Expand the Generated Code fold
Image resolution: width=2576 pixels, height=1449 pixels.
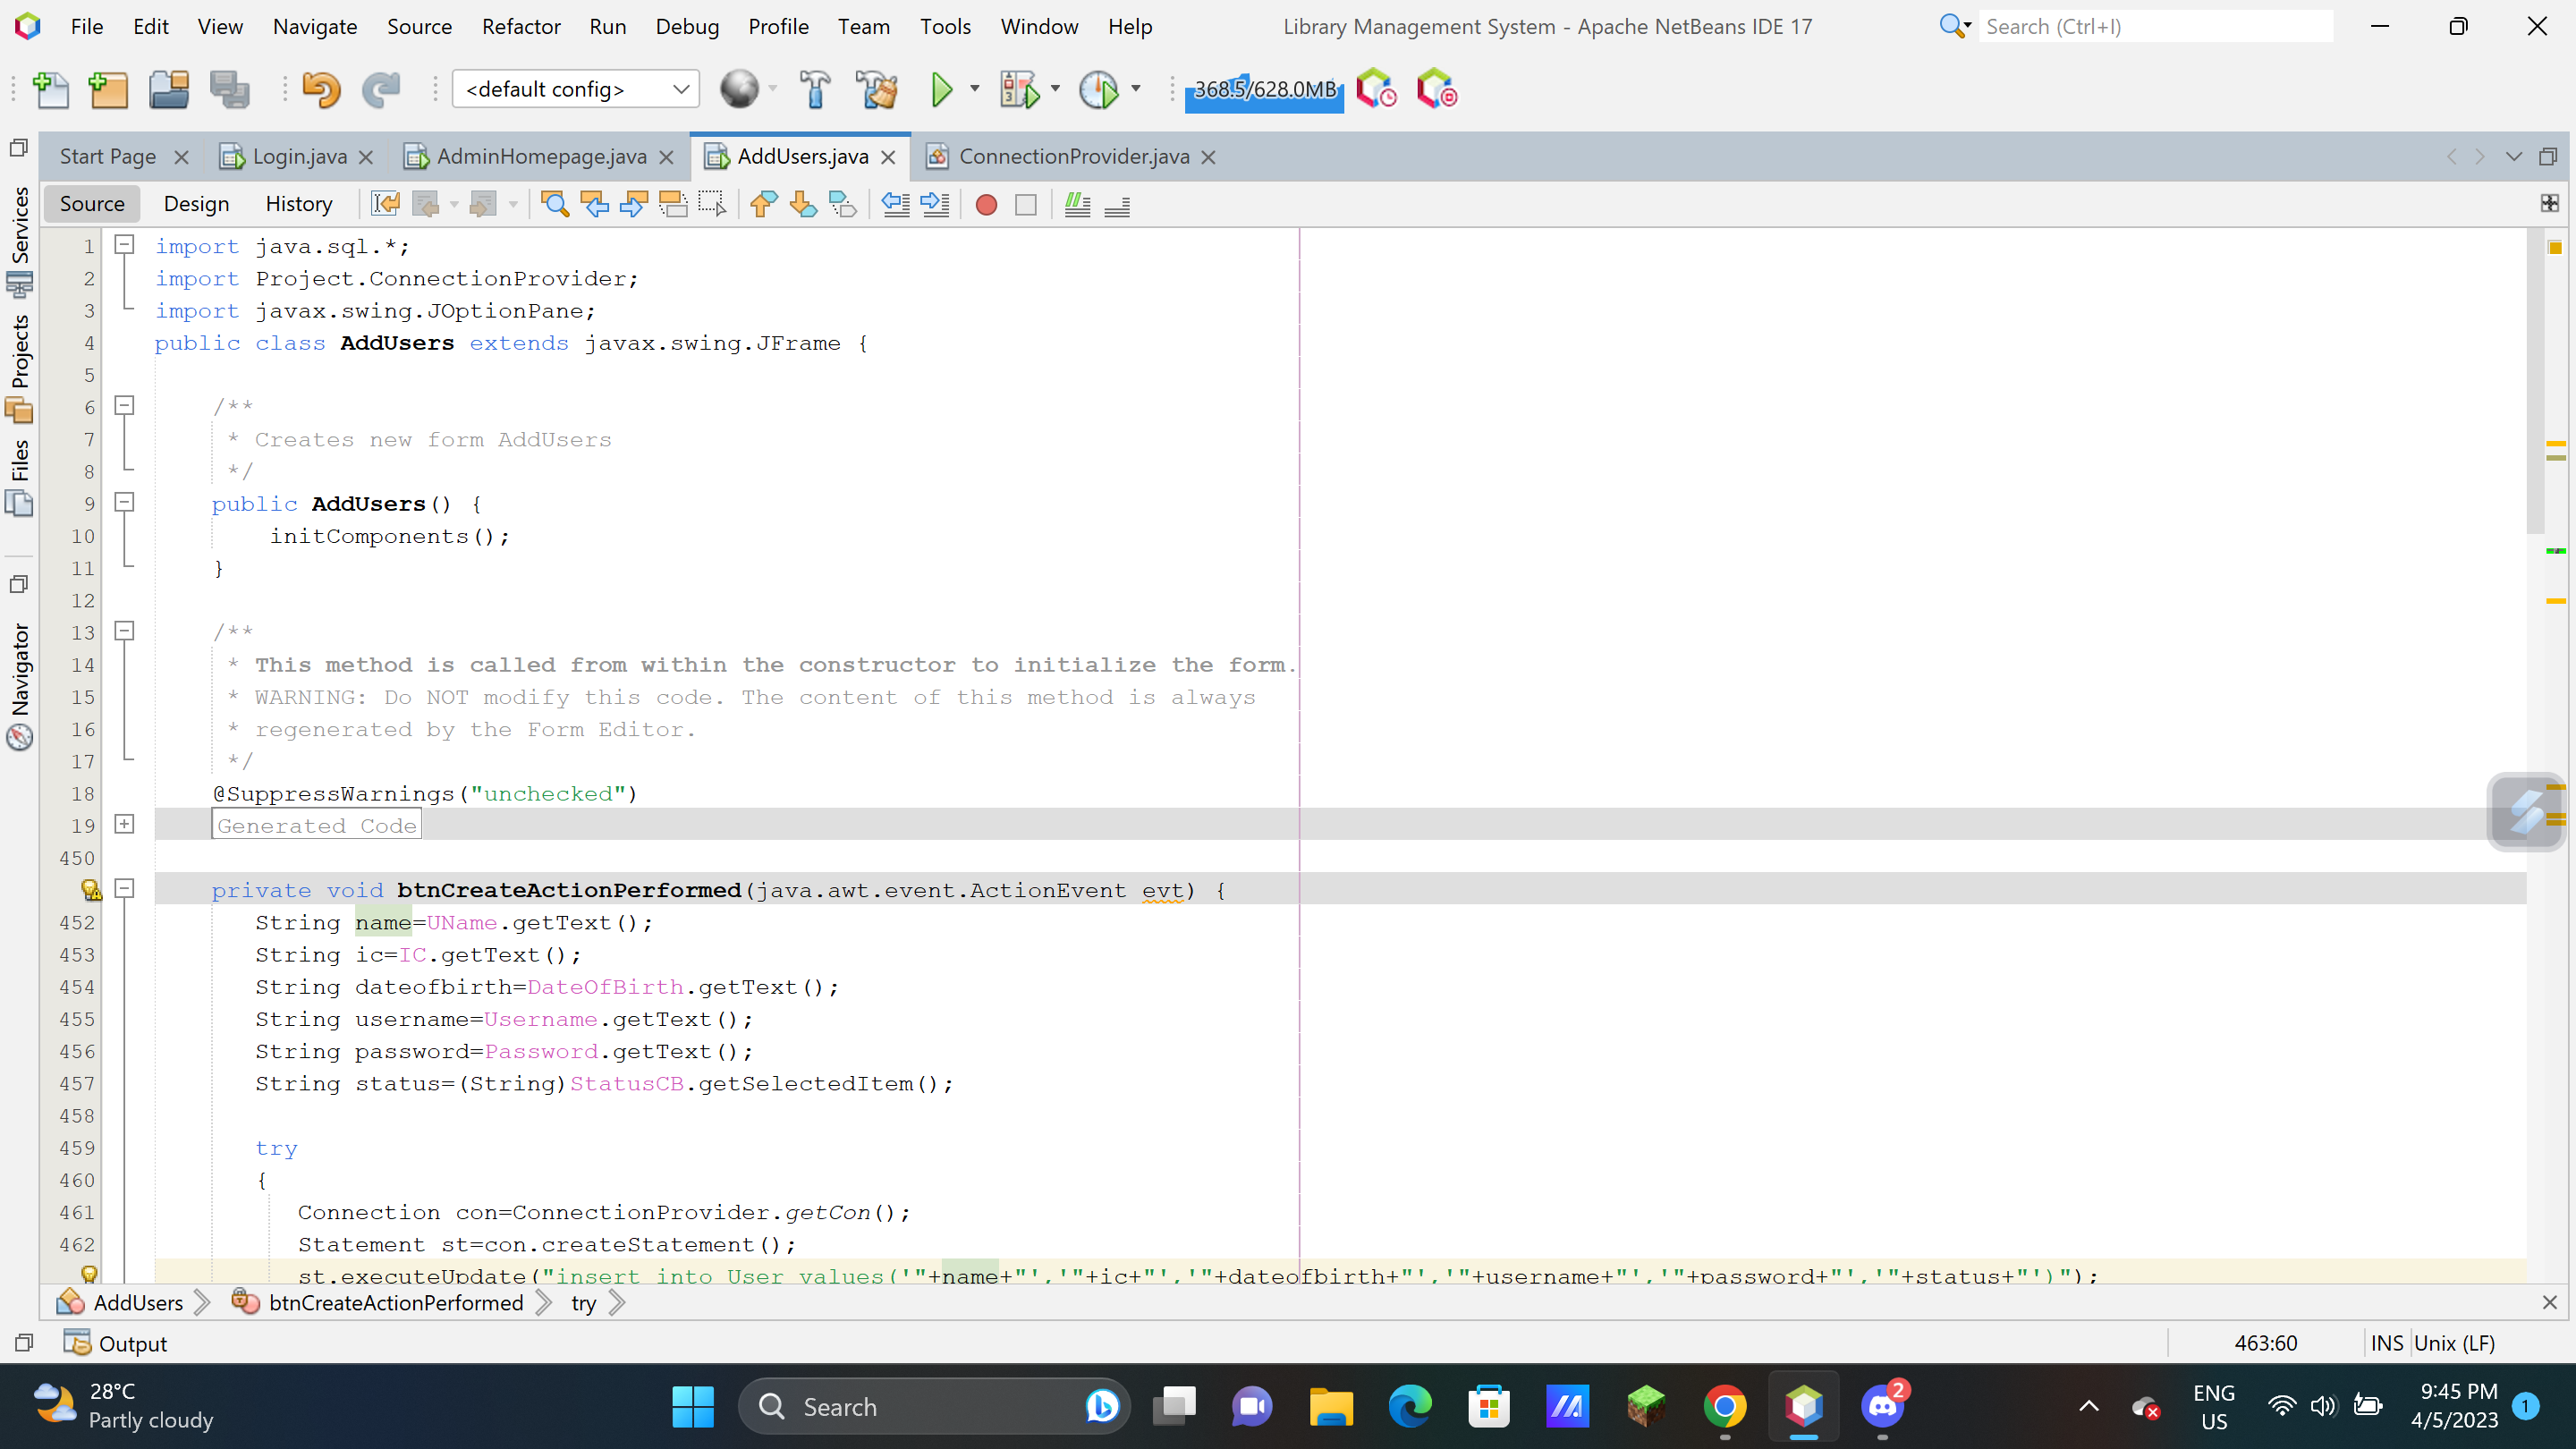pyautogui.click(x=124, y=823)
